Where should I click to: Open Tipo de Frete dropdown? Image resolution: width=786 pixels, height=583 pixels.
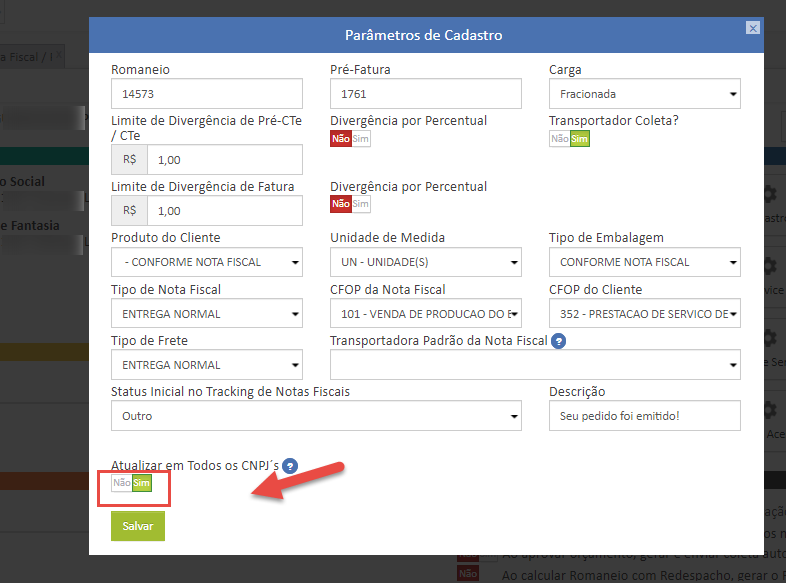(x=206, y=365)
